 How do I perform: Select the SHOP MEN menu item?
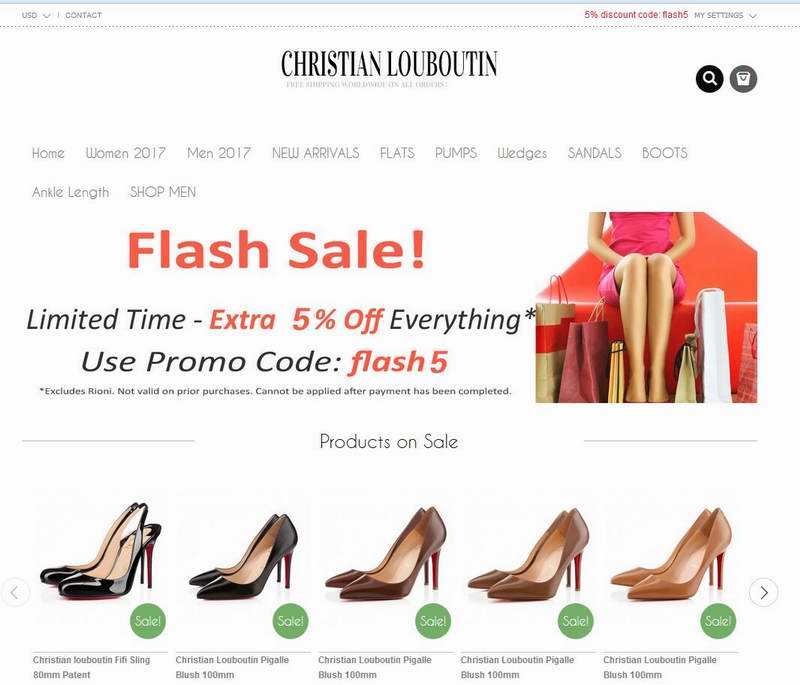(x=163, y=192)
